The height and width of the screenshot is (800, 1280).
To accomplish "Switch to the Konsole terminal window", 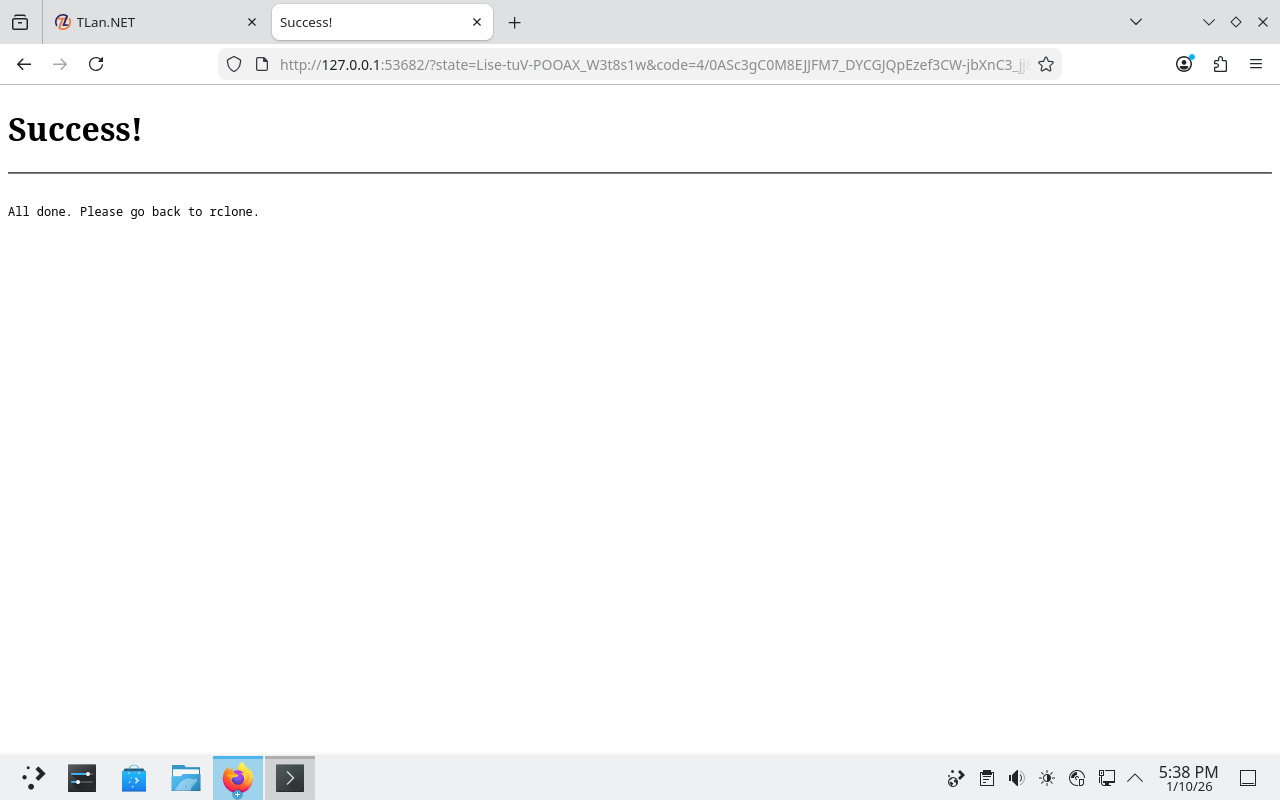I will click(x=290, y=778).
